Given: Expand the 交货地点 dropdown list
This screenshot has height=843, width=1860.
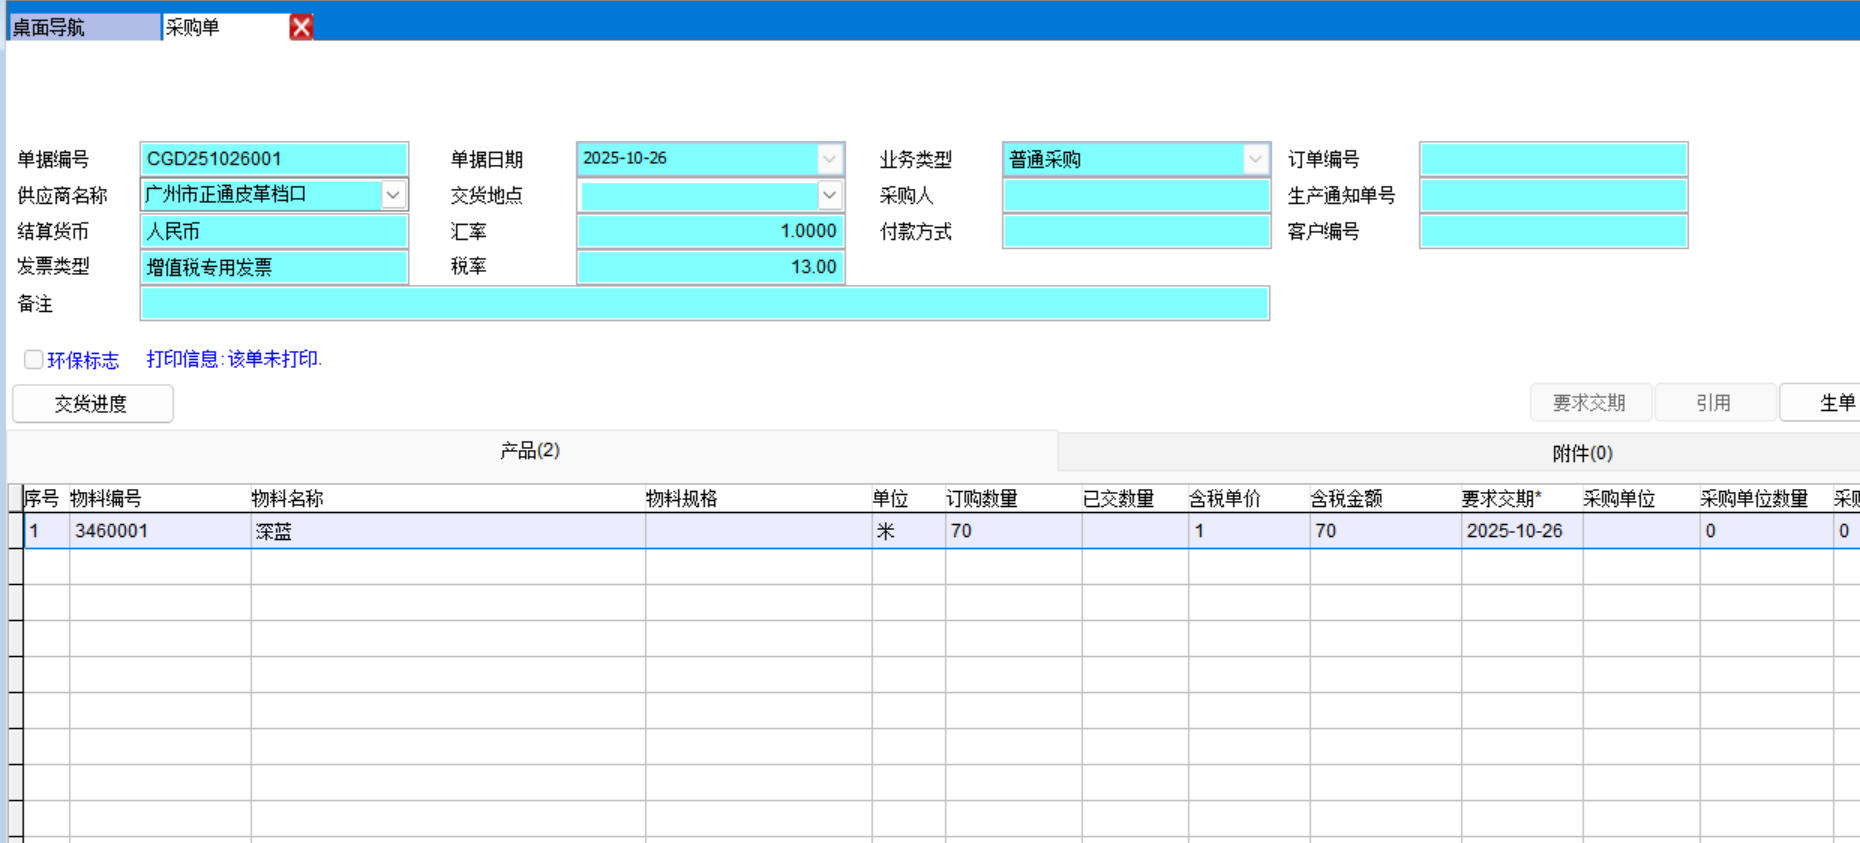Looking at the screenshot, I should (829, 195).
